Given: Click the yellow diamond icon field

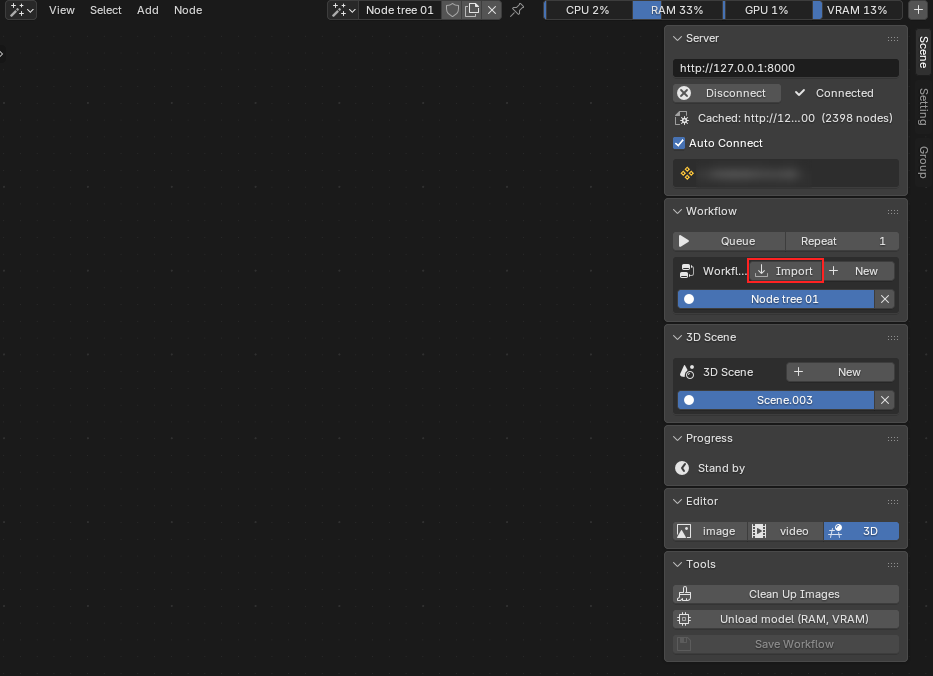Looking at the screenshot, I should tap(785, 173).
